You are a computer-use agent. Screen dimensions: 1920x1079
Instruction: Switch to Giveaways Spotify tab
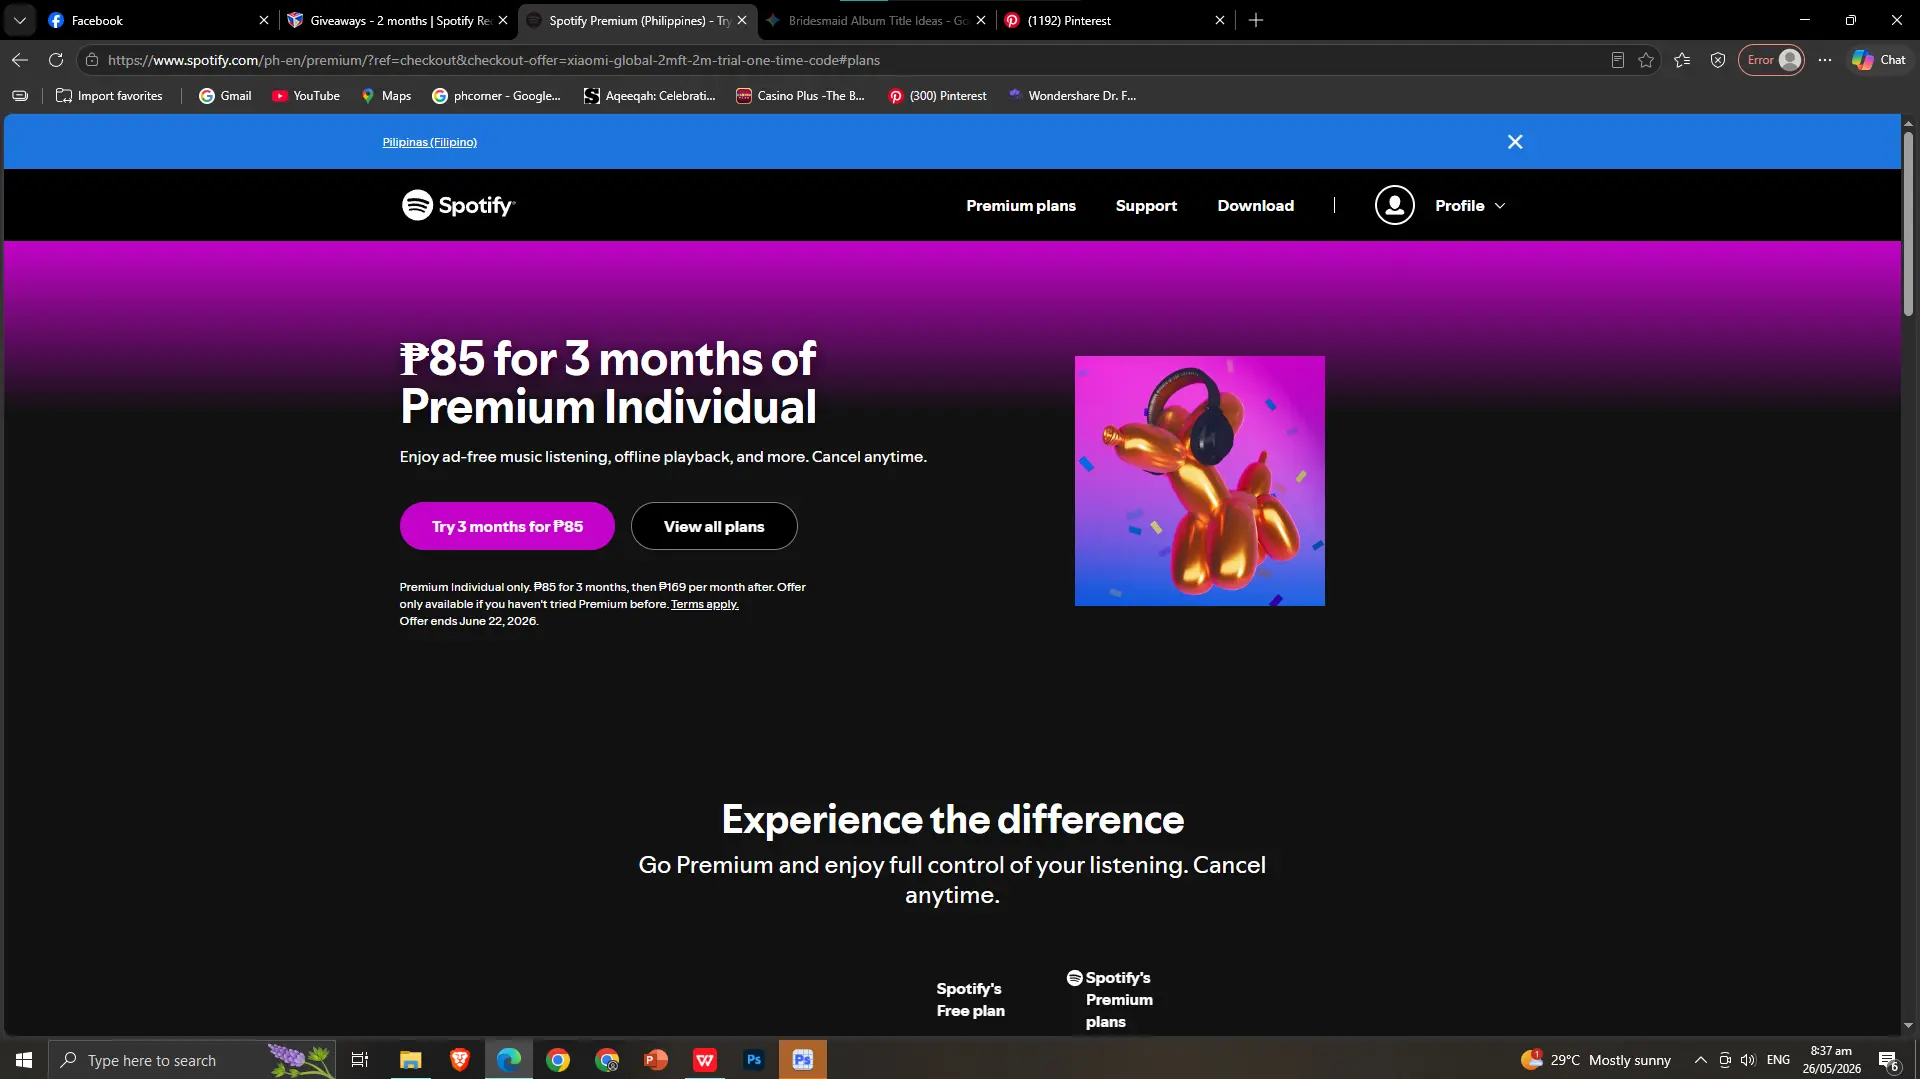pos(397,20)
